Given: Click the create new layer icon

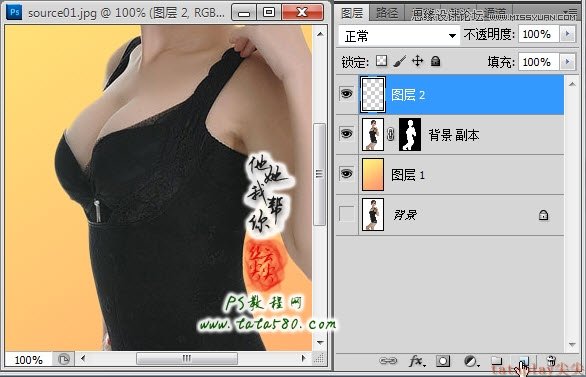Looking at the screenshot, I should [524, 361].
